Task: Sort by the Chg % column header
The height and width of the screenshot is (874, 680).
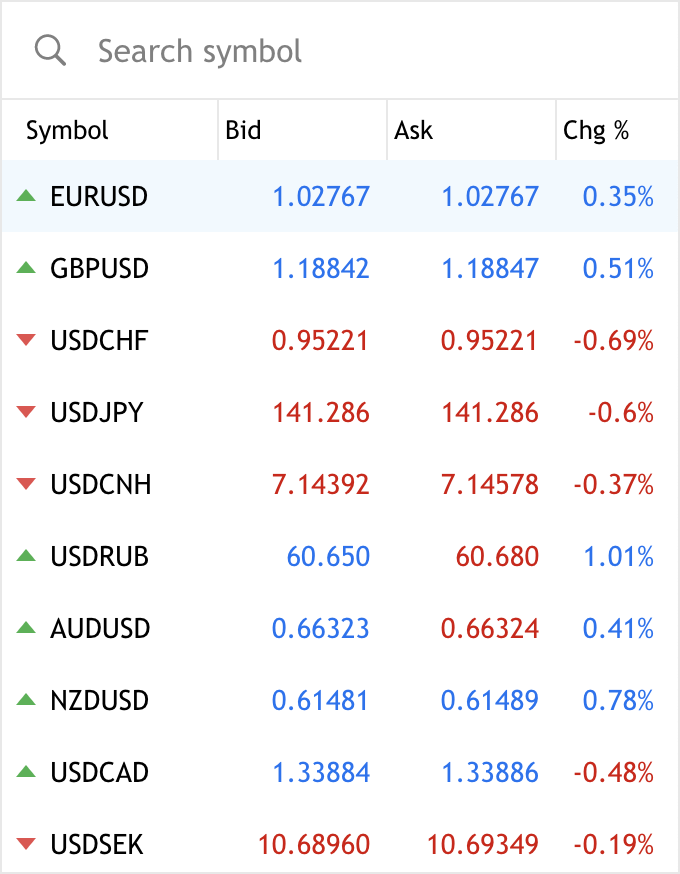Action: click(x=596, y=131)
